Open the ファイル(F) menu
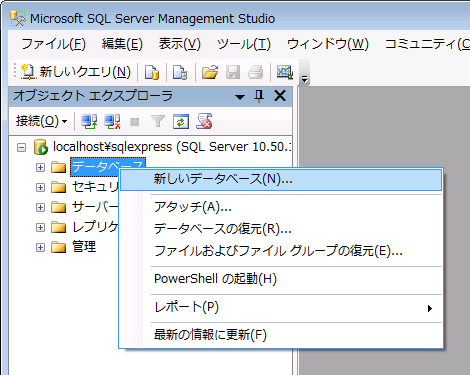The width and height of the screenshot is (470, 375). coord(53,44)
